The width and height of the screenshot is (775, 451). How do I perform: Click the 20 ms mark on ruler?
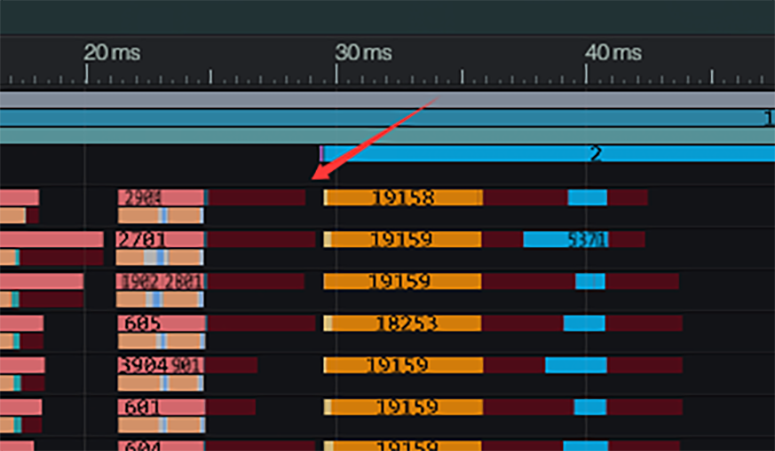(112, 52)
